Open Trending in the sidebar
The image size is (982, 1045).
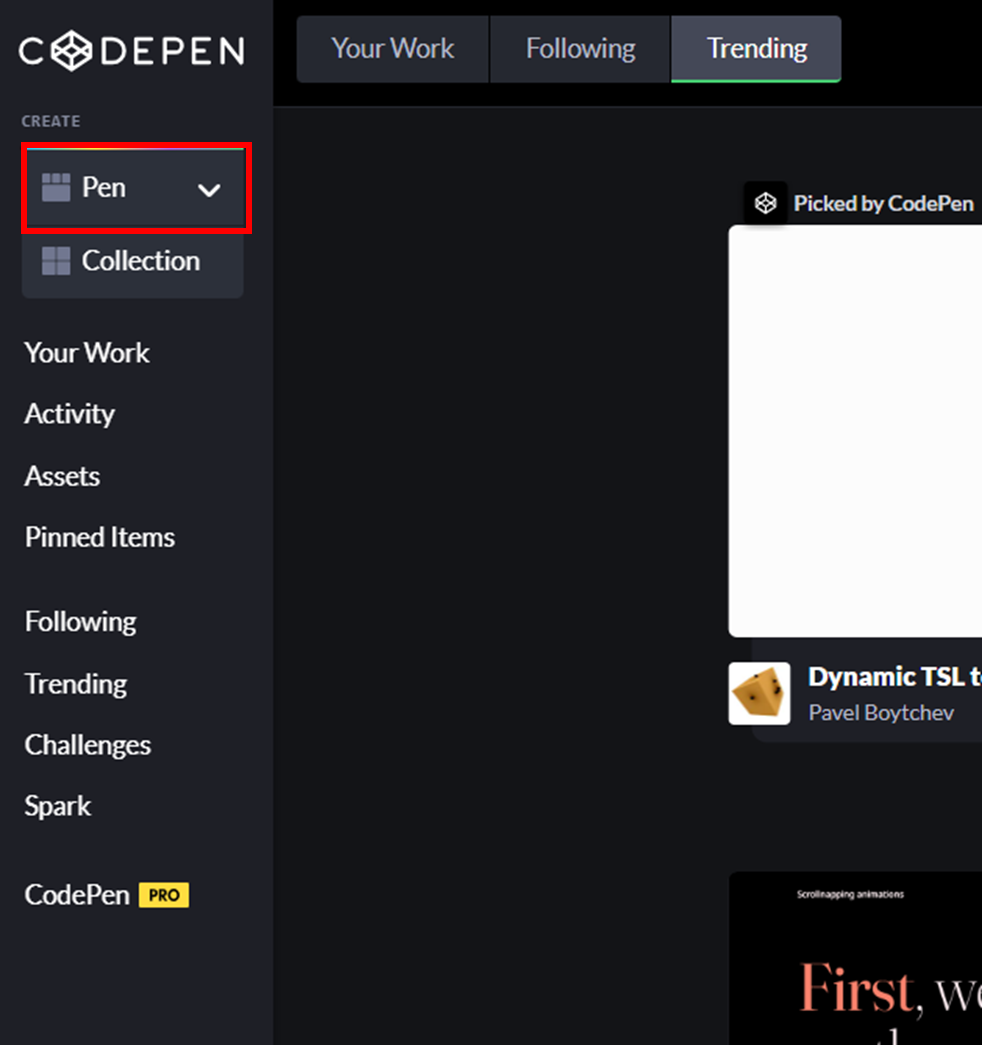[x=76, y=684]
